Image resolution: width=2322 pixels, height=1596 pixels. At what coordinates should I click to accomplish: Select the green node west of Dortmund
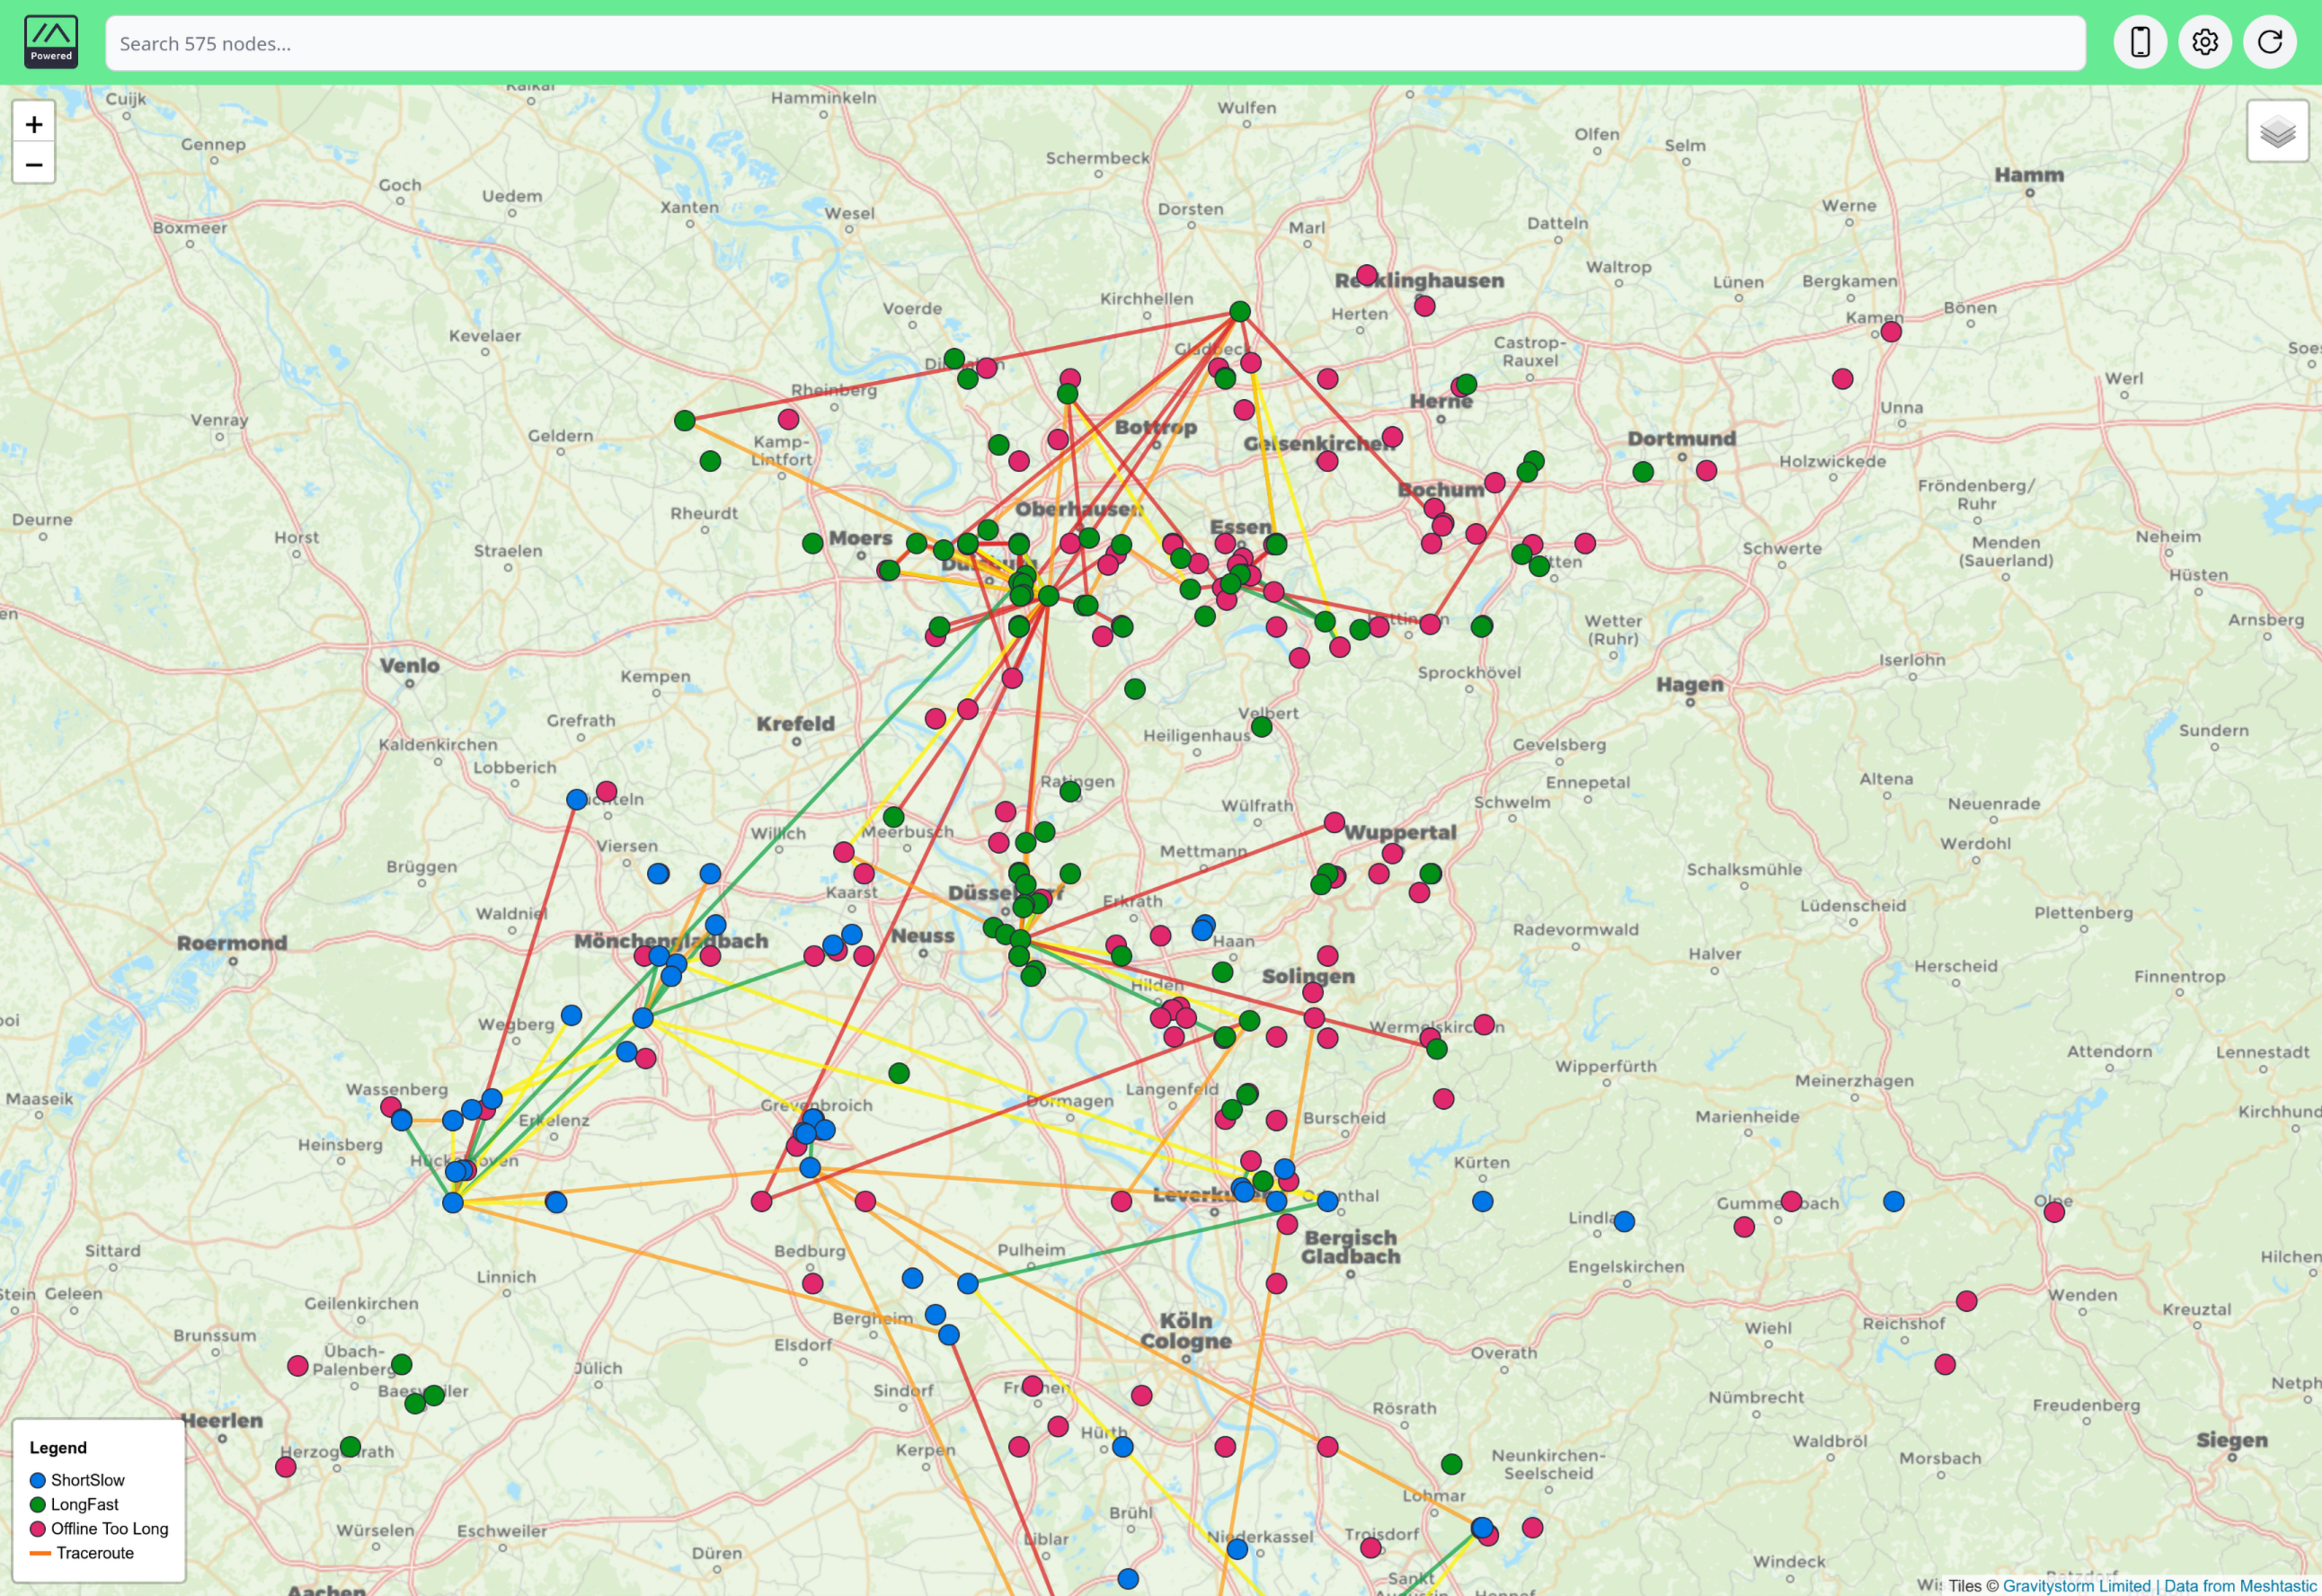click(1643, 471)
